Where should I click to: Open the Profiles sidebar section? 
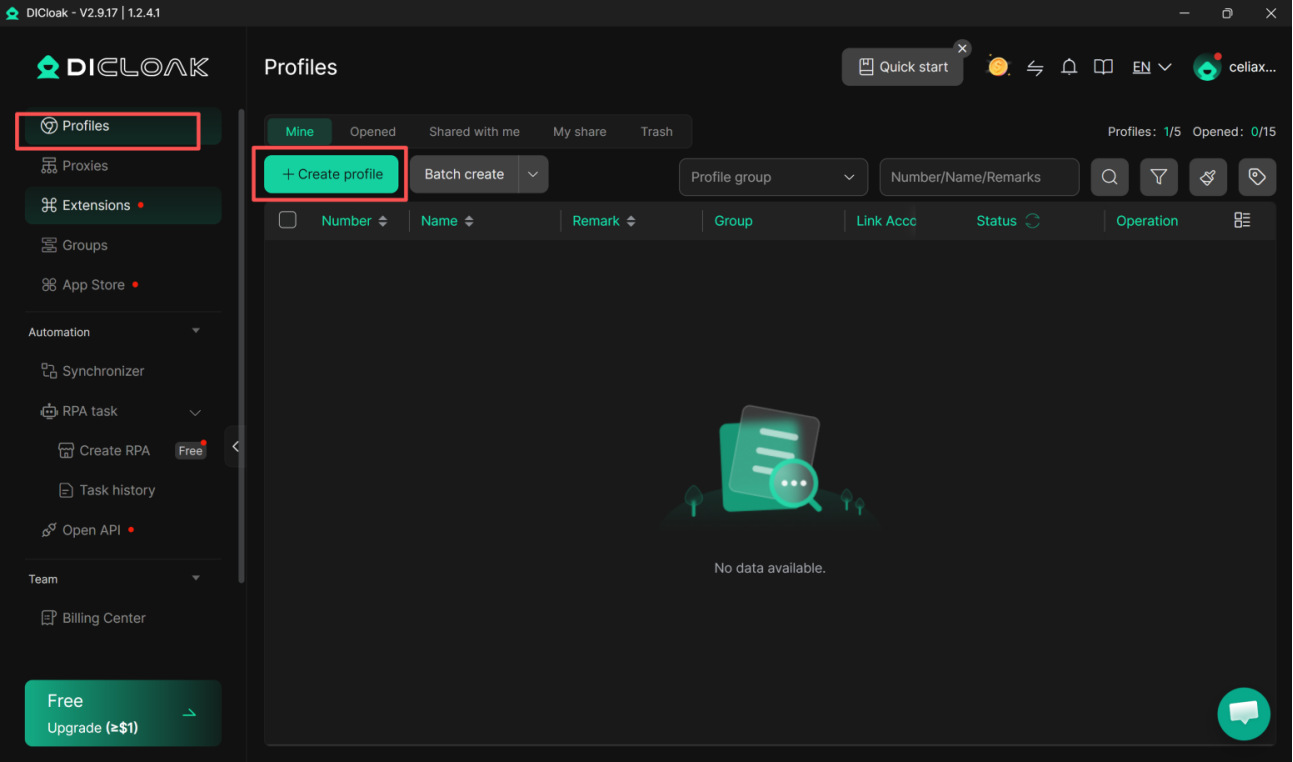[122, 126]
